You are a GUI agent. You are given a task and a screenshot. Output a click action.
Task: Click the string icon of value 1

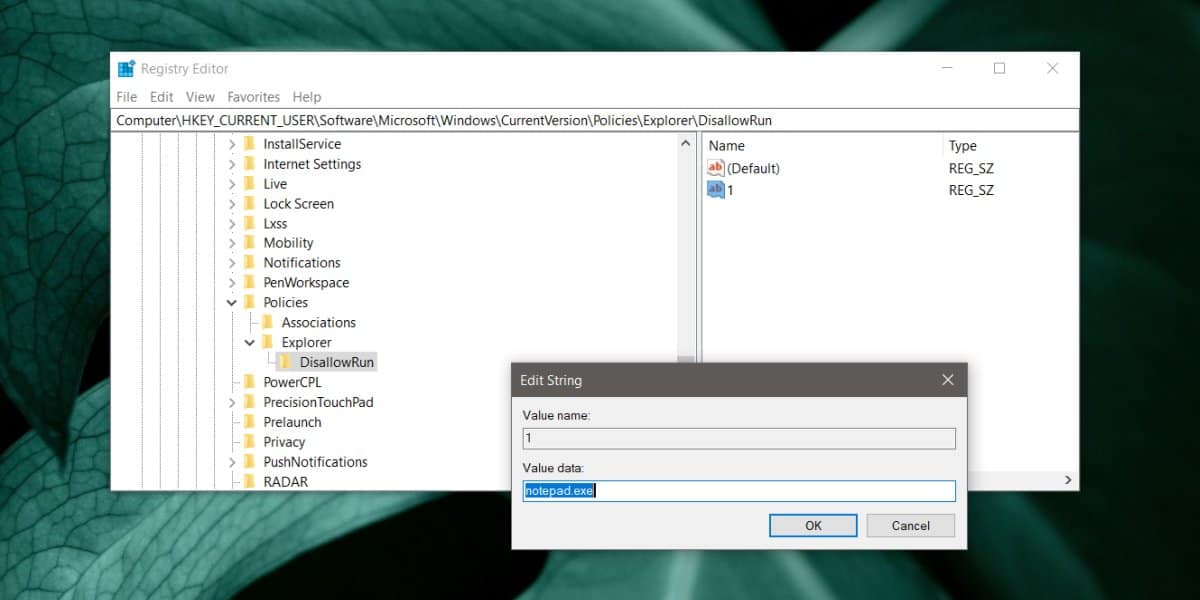[x=716, y=190]
